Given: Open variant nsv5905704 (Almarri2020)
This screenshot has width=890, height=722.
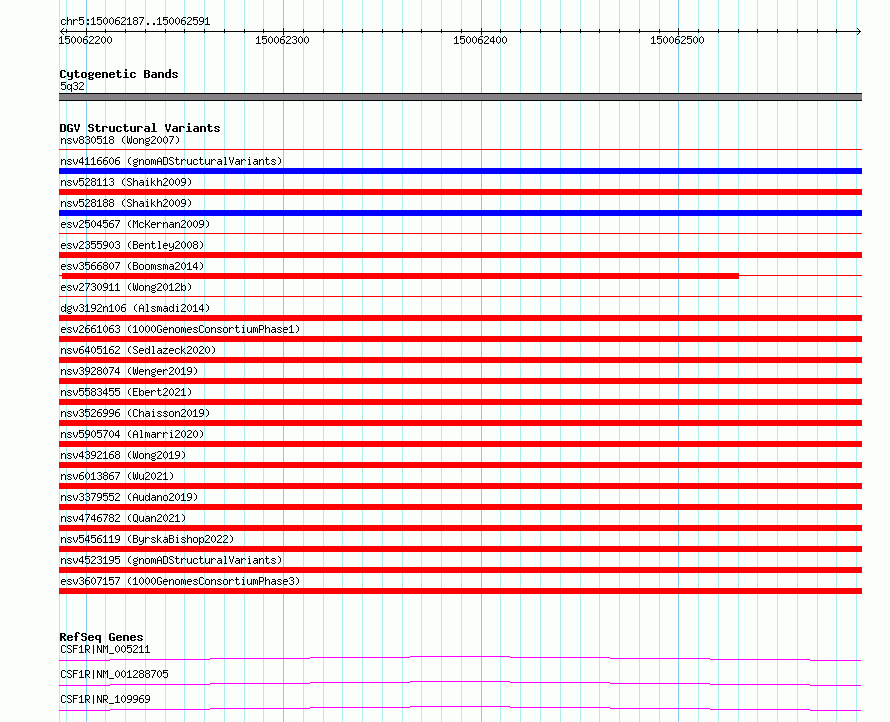Looking at the screenshot, I should coord(132,434).
